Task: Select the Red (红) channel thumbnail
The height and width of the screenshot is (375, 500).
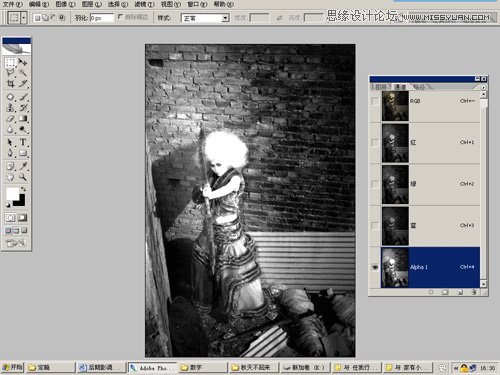Action: tap(395, 143)
